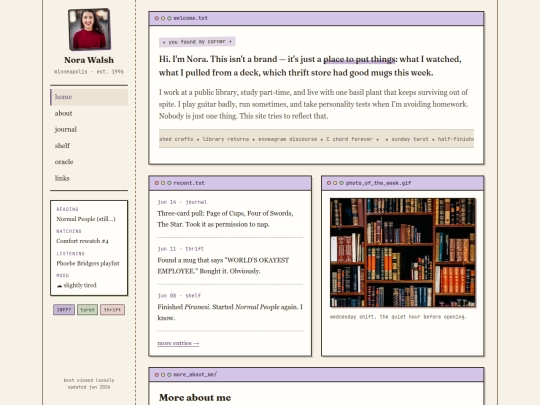Click the 'you found my corner' badge

(x=197, y=42)
